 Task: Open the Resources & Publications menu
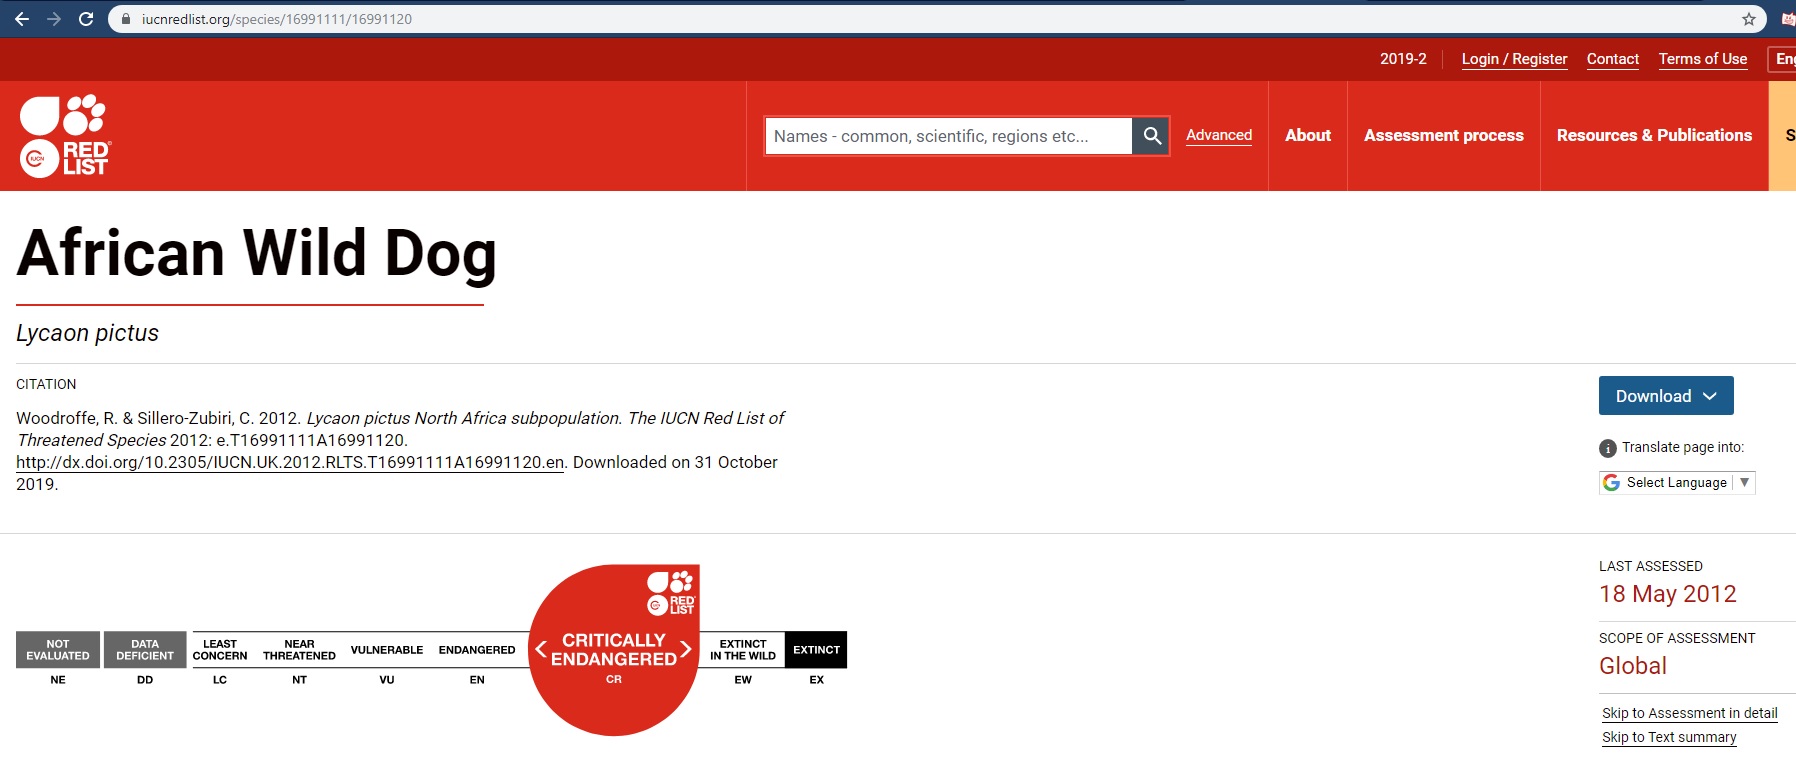[x=1654, y=135]
